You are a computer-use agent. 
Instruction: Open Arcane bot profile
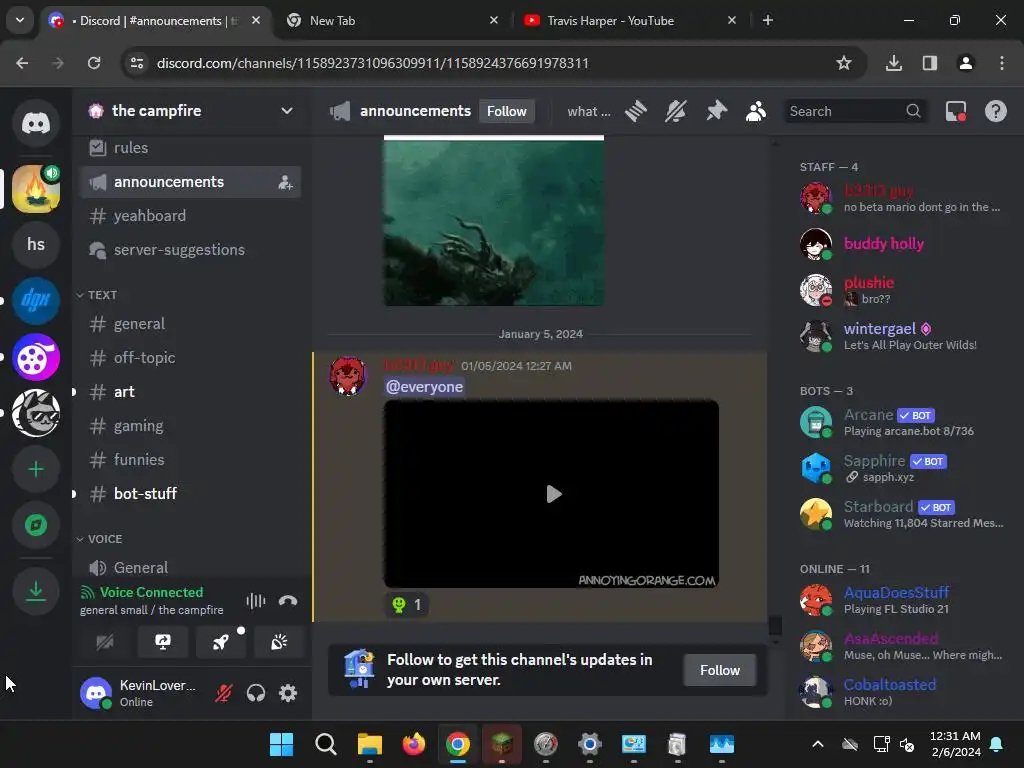902,423
